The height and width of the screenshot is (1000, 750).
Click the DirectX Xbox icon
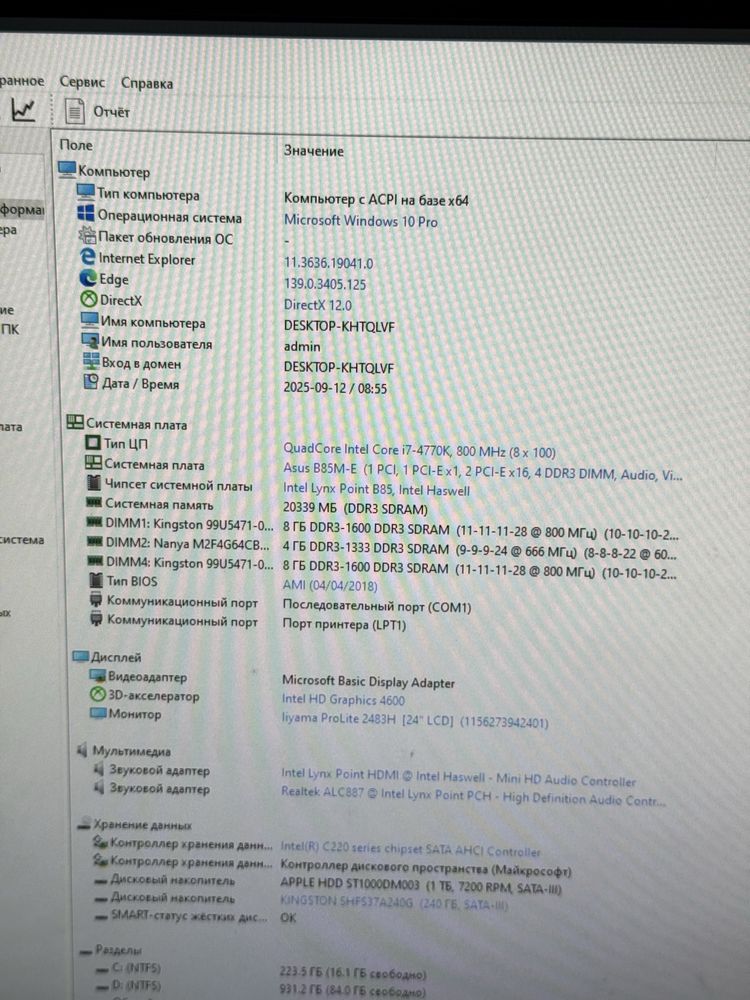click(x=89, y=299)
